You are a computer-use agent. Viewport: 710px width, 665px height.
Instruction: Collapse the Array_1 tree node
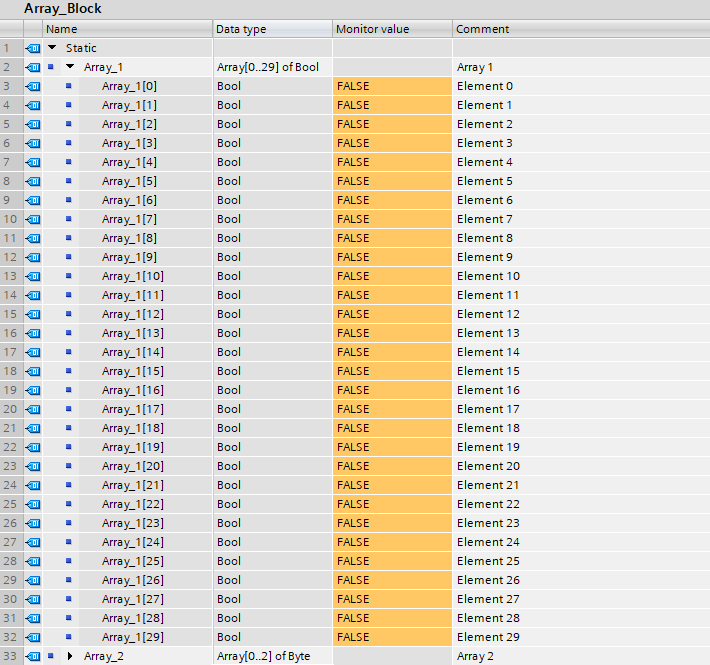click(70, 67)
